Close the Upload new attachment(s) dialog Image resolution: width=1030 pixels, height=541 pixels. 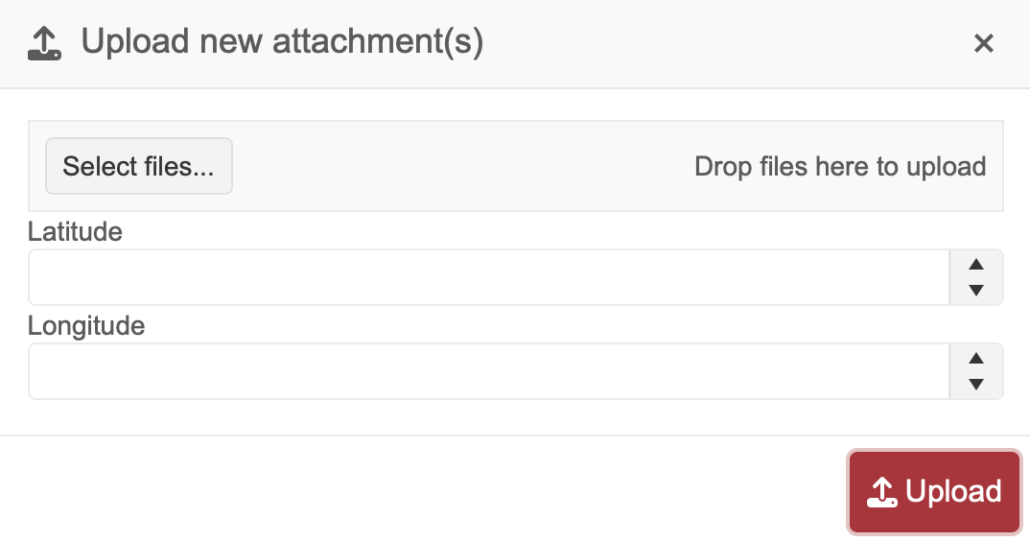point(984,43)
